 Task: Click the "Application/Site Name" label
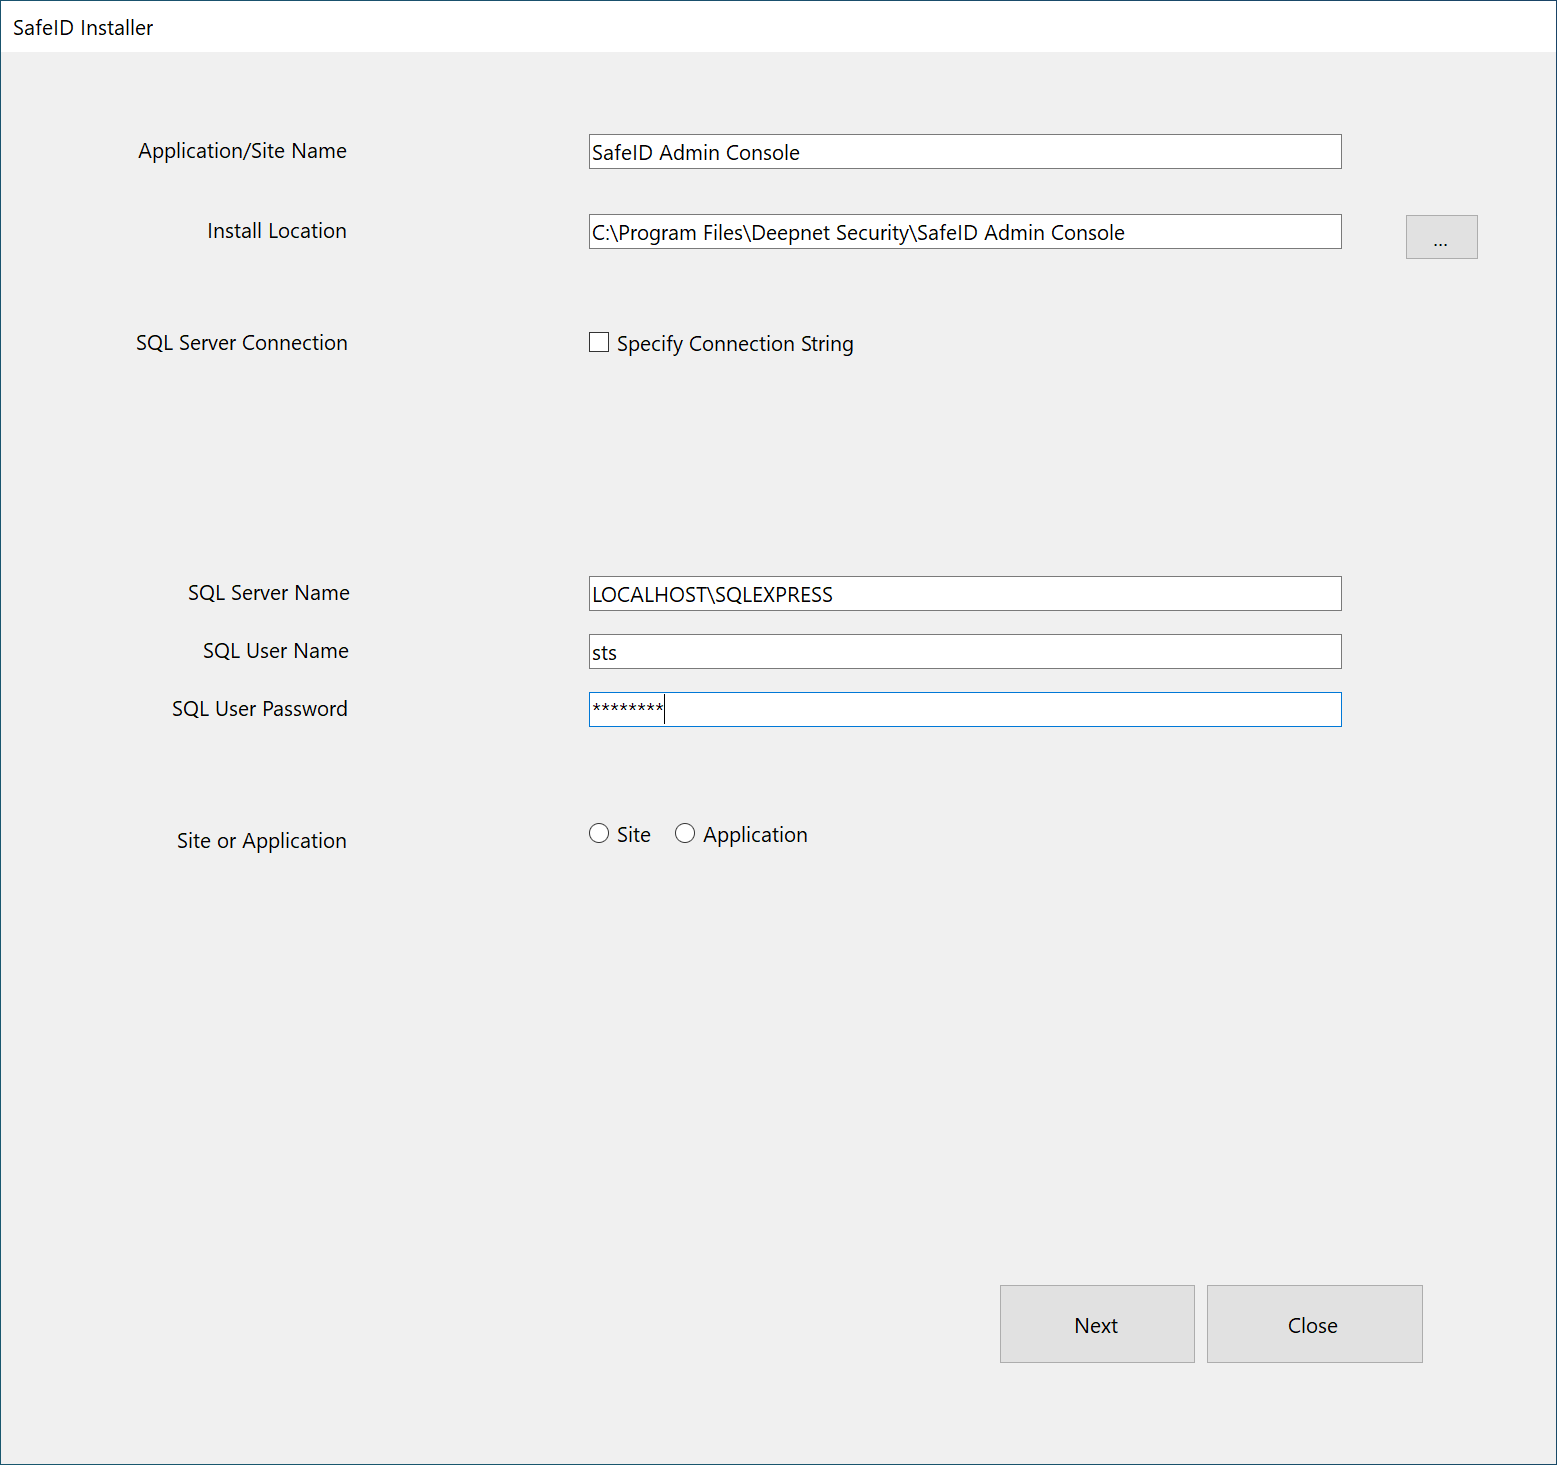click(x=242, y=151)
